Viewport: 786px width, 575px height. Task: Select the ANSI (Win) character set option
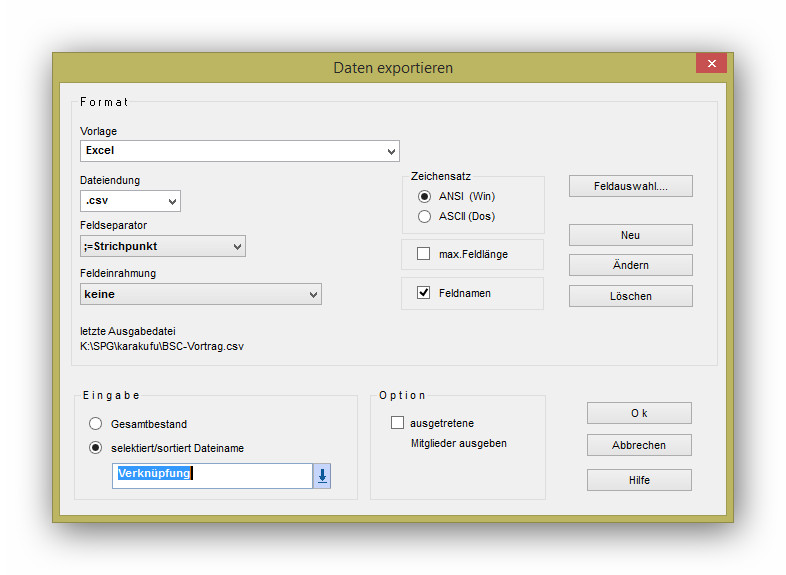[x=425, y=196]
